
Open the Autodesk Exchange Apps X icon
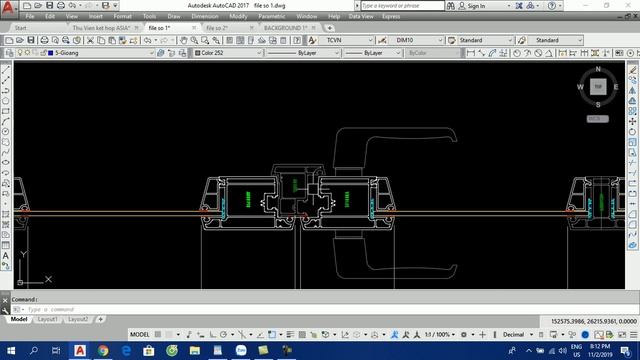(x=519, y=6)
